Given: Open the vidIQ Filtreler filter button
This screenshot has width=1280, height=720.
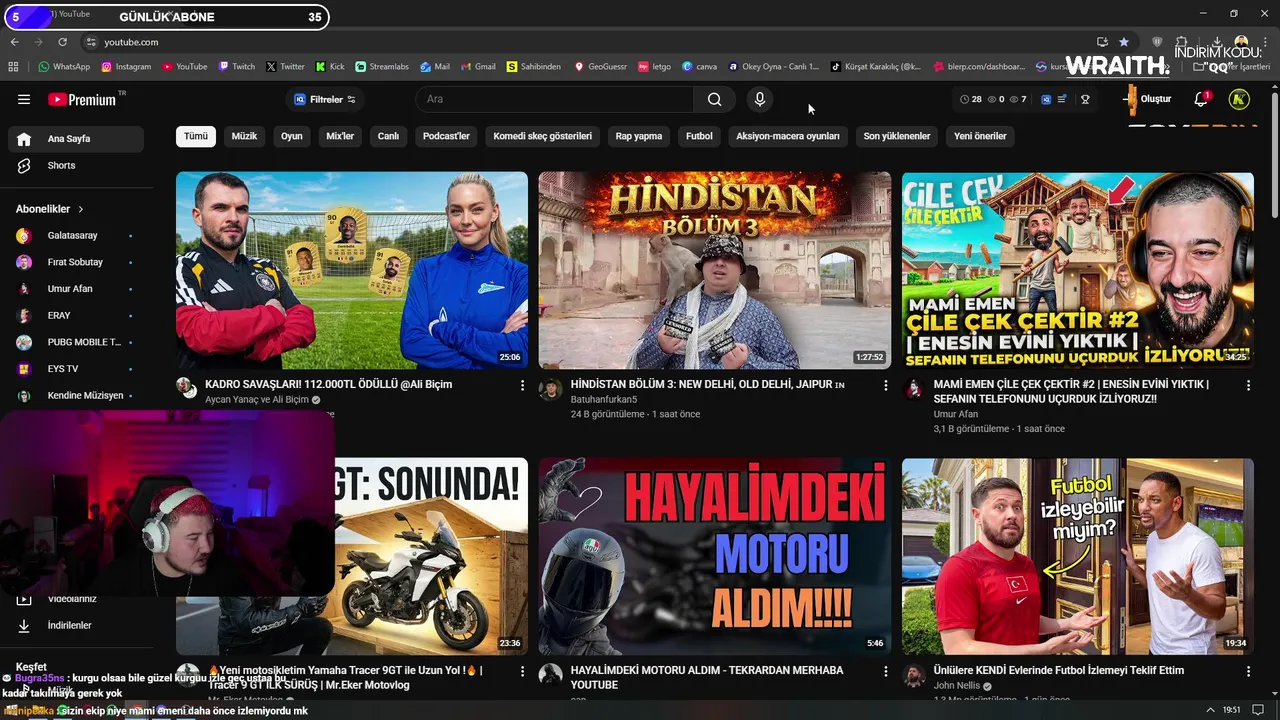Looking at the screenshot, I should pyautogui.click(x=324, y=99).
